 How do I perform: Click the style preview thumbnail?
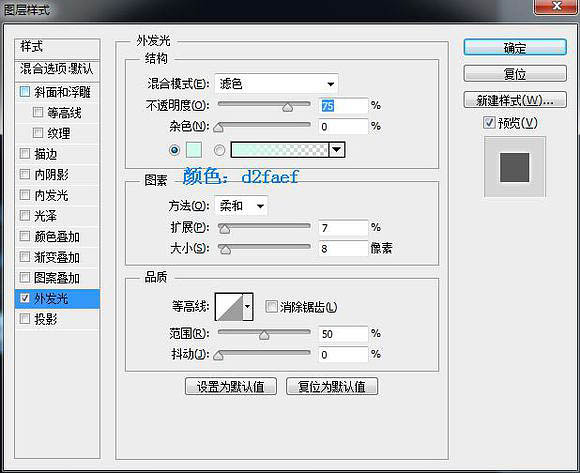(x=515, y=167)
